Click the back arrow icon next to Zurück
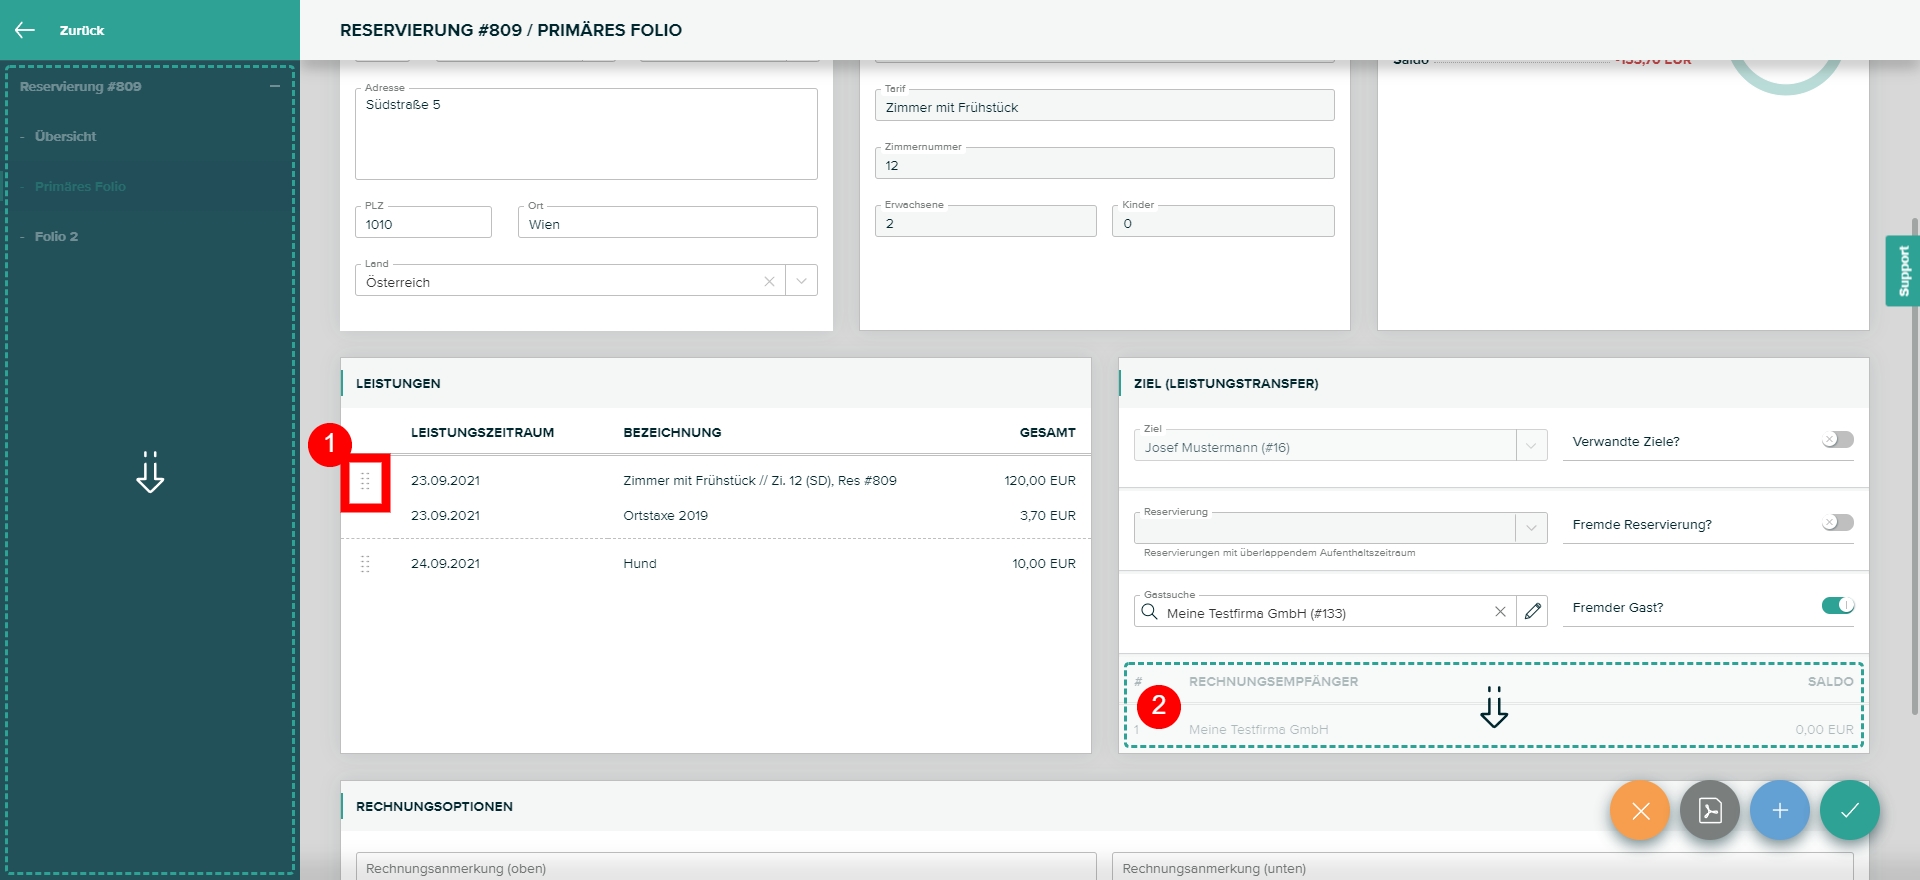The height and width of the screenshot is (880, 1920). pos(25,30)
